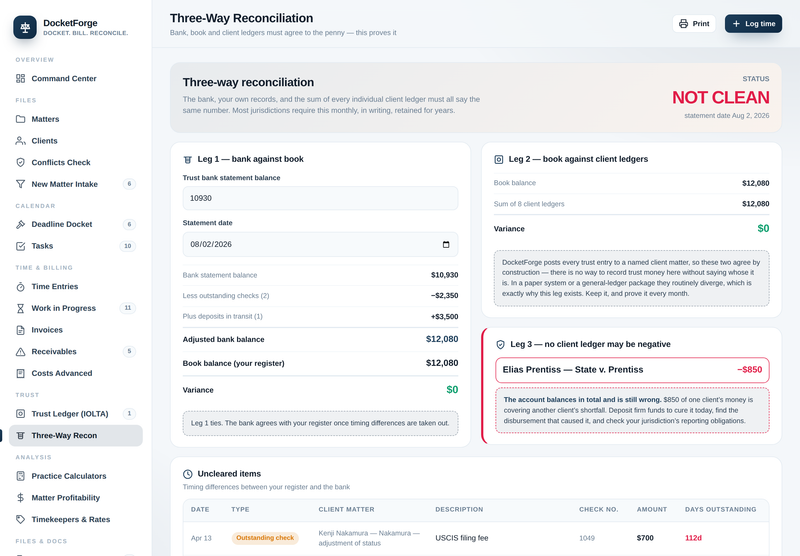Open the statement date calendar picker
Image resolution: width=800 pixels, height=556 pixels.
click(x=446, y=245)
